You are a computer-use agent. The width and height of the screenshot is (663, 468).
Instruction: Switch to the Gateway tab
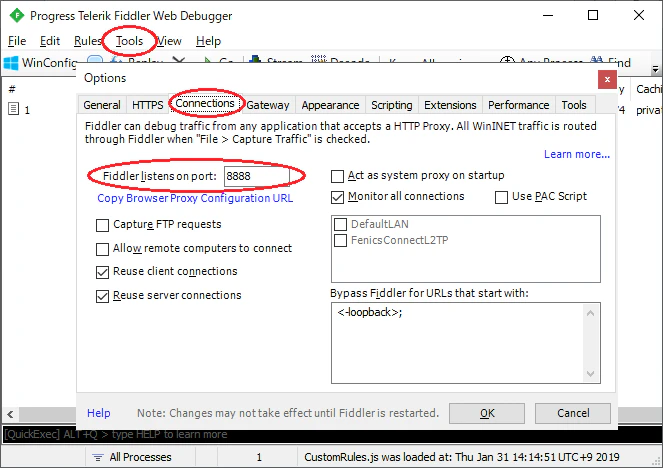[268, 105]
